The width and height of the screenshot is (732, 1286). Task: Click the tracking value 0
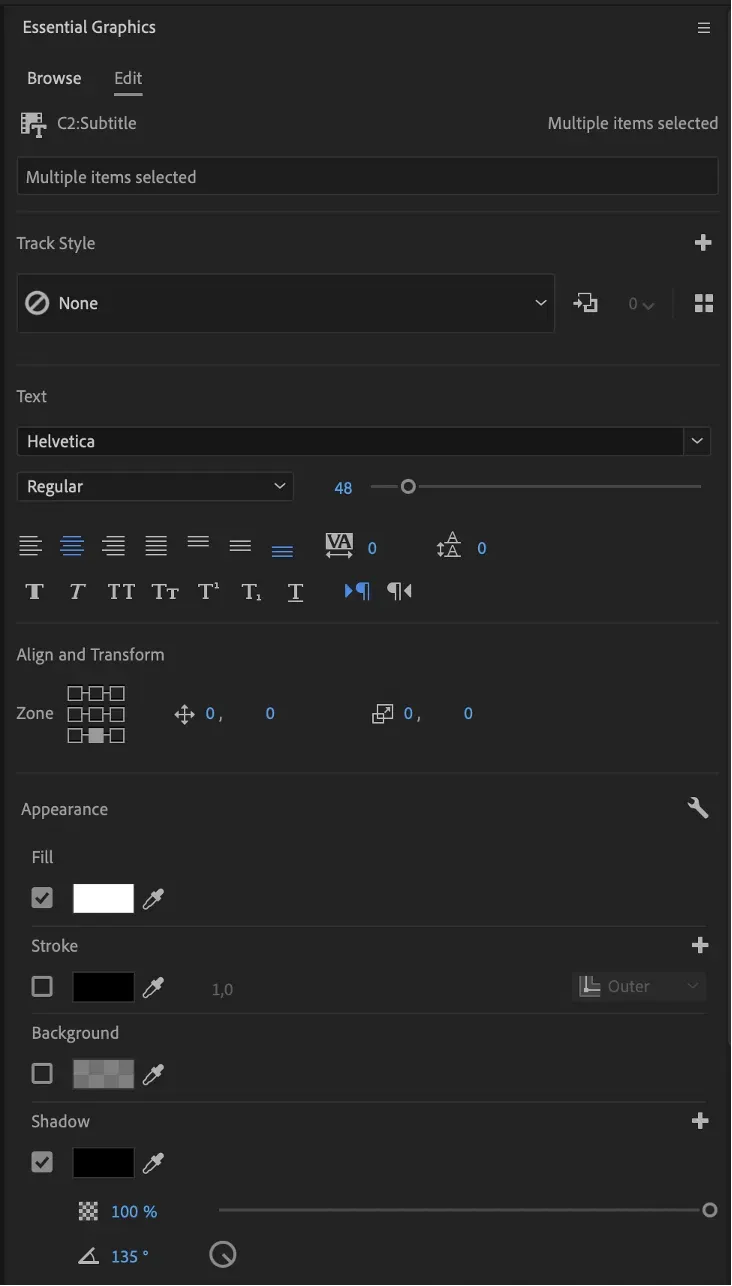pos(372,548)
